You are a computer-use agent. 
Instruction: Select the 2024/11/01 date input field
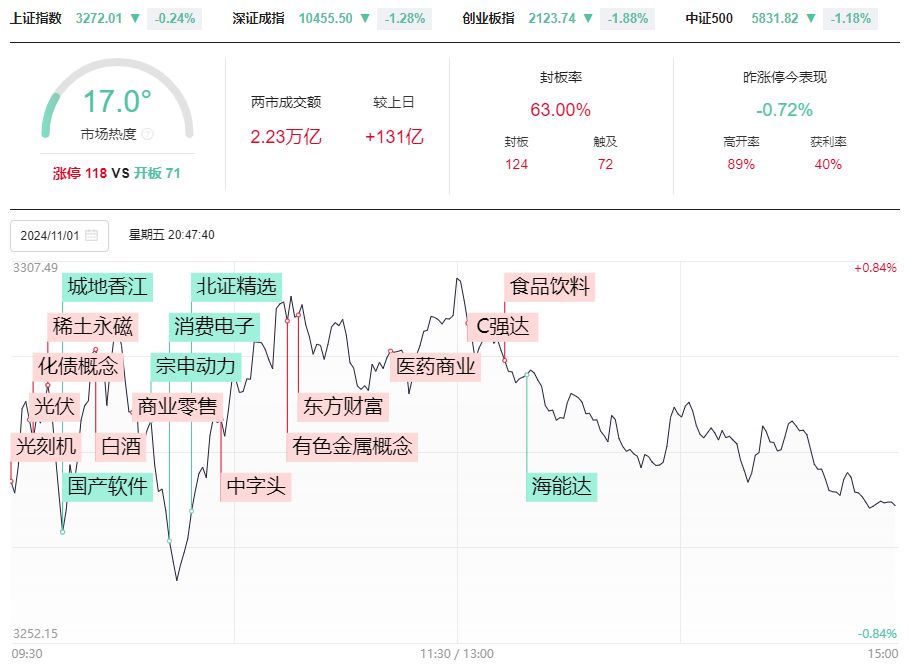click(x=59, y=235)
